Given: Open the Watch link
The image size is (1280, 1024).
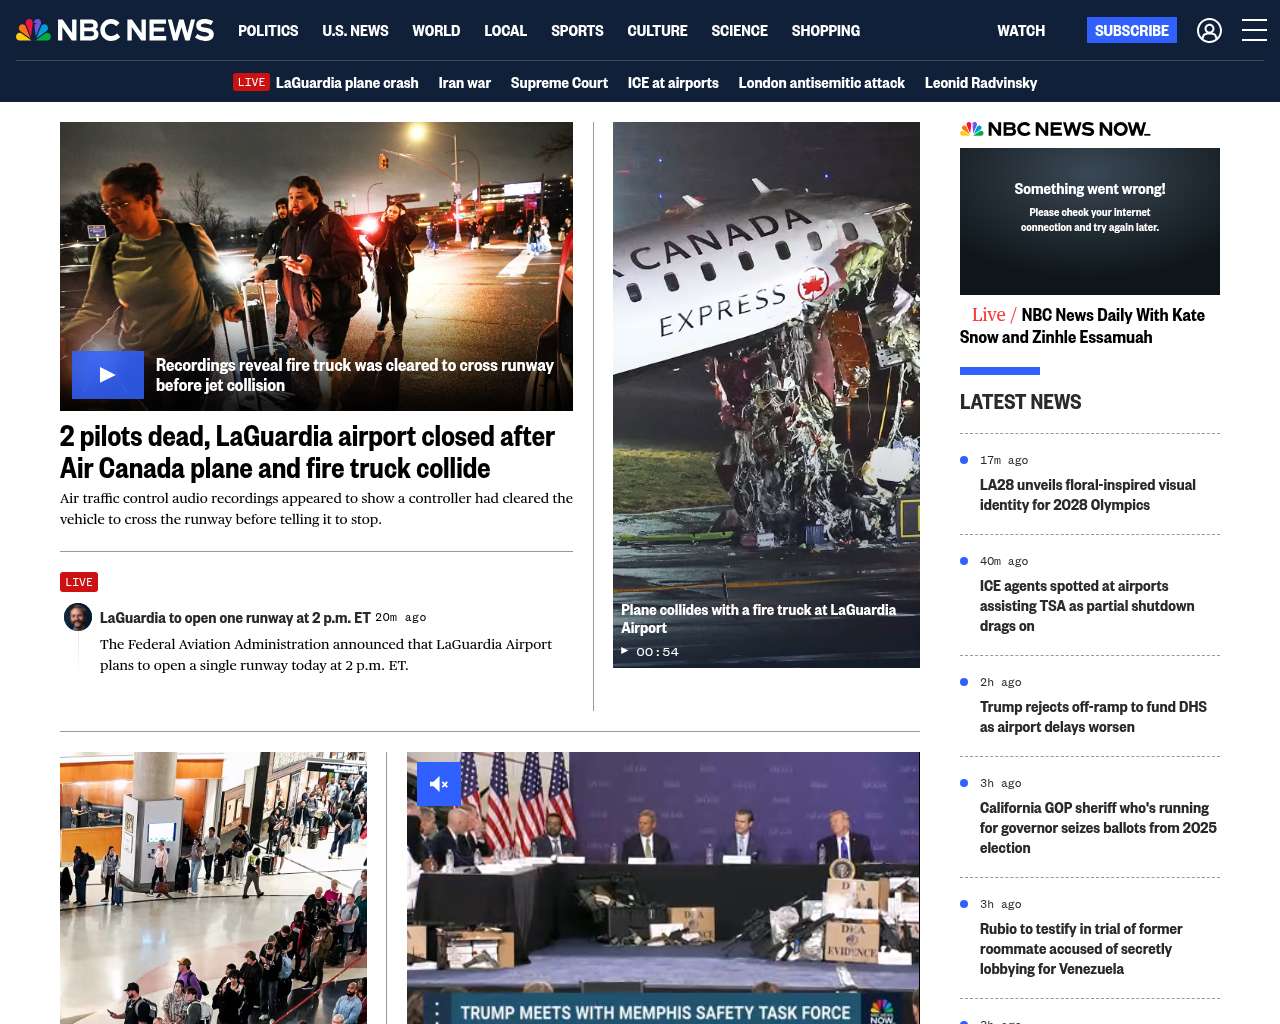Looking at the screenshot, I should pyautogui.click(x=1021, y=31).
